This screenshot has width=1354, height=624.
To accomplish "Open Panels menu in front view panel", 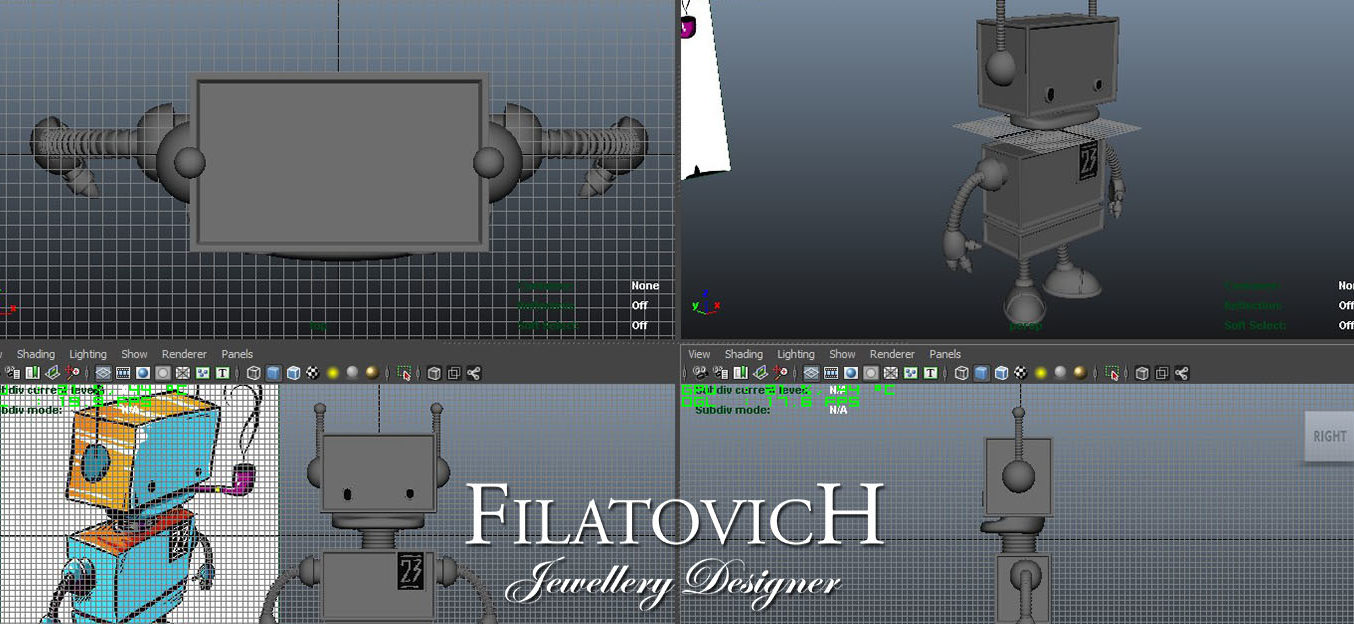I will tap(237, 354).
